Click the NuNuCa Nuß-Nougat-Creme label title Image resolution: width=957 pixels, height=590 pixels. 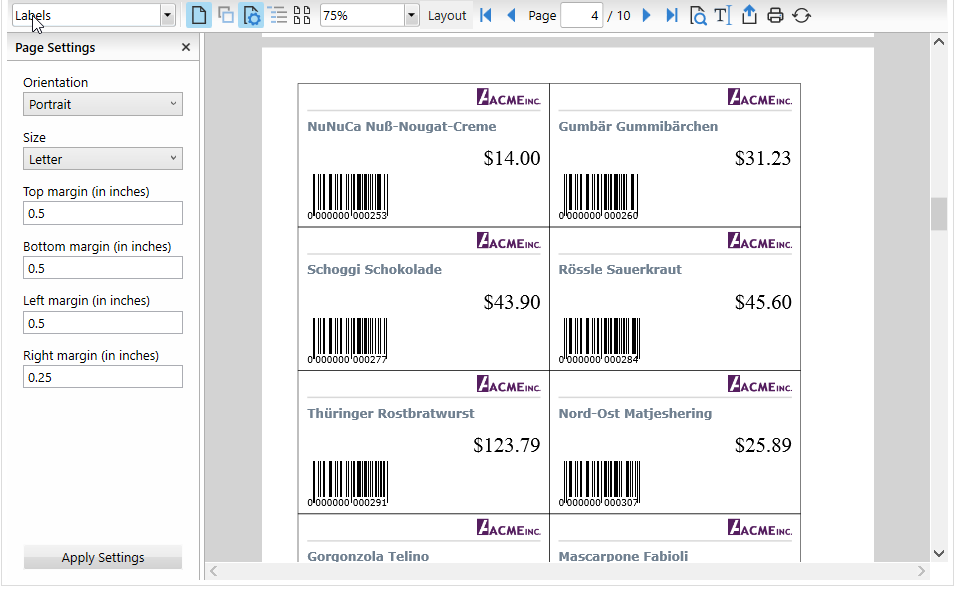coord(402,126)
